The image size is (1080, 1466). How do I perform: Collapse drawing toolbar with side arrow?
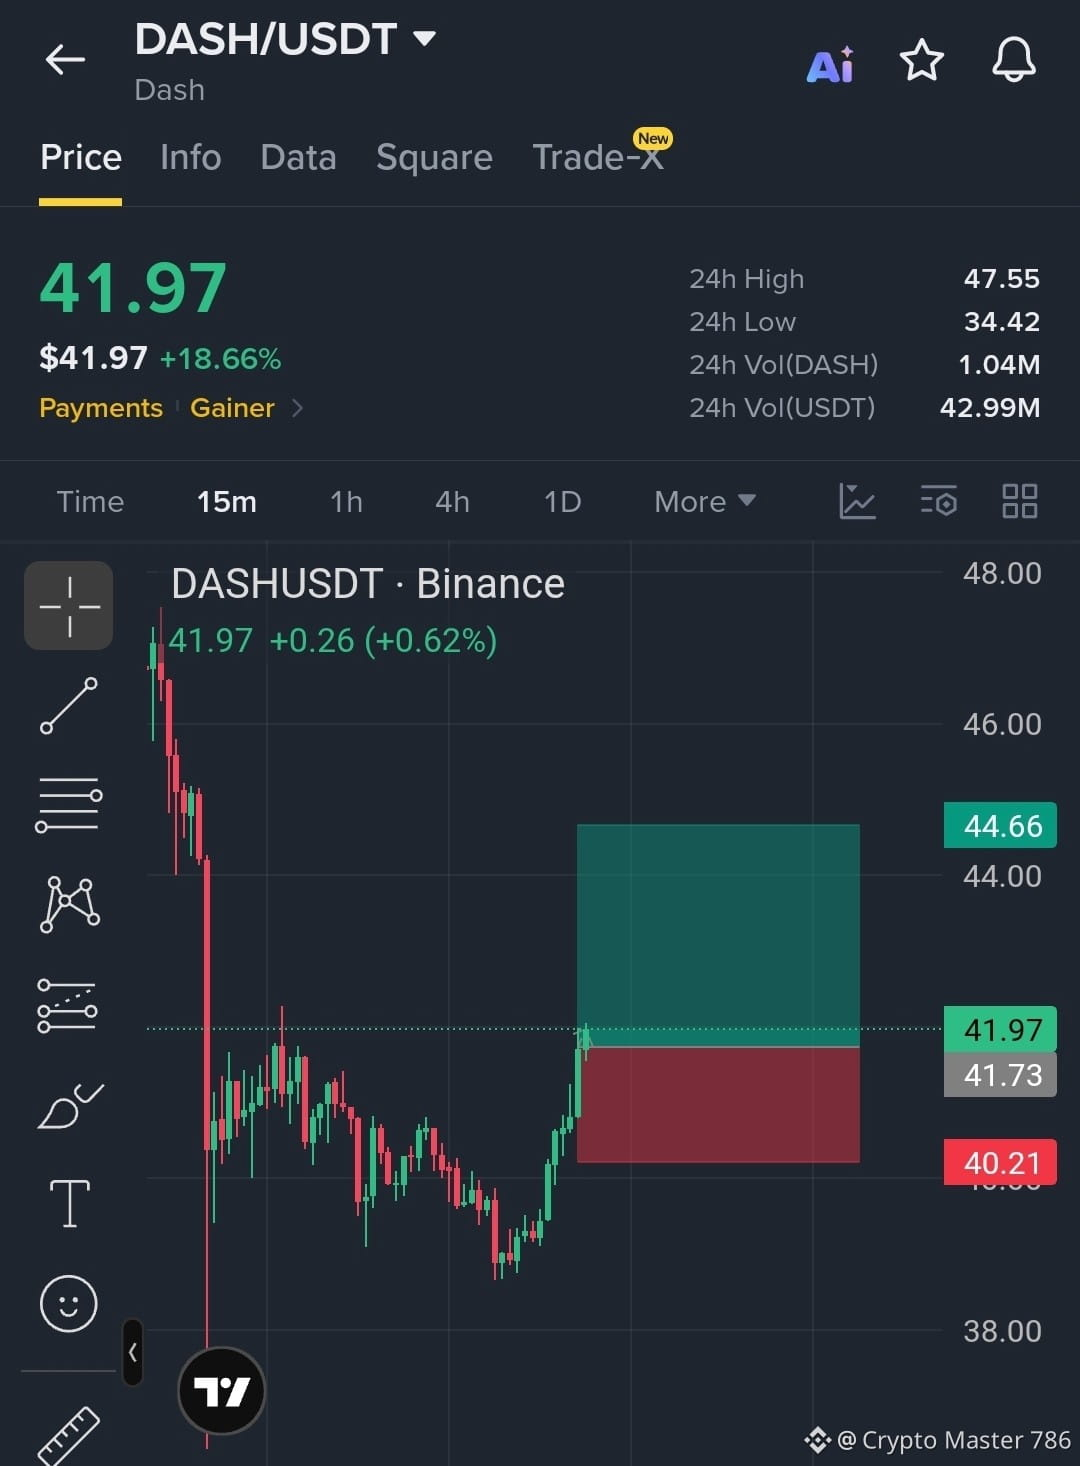coord(132,1352)
